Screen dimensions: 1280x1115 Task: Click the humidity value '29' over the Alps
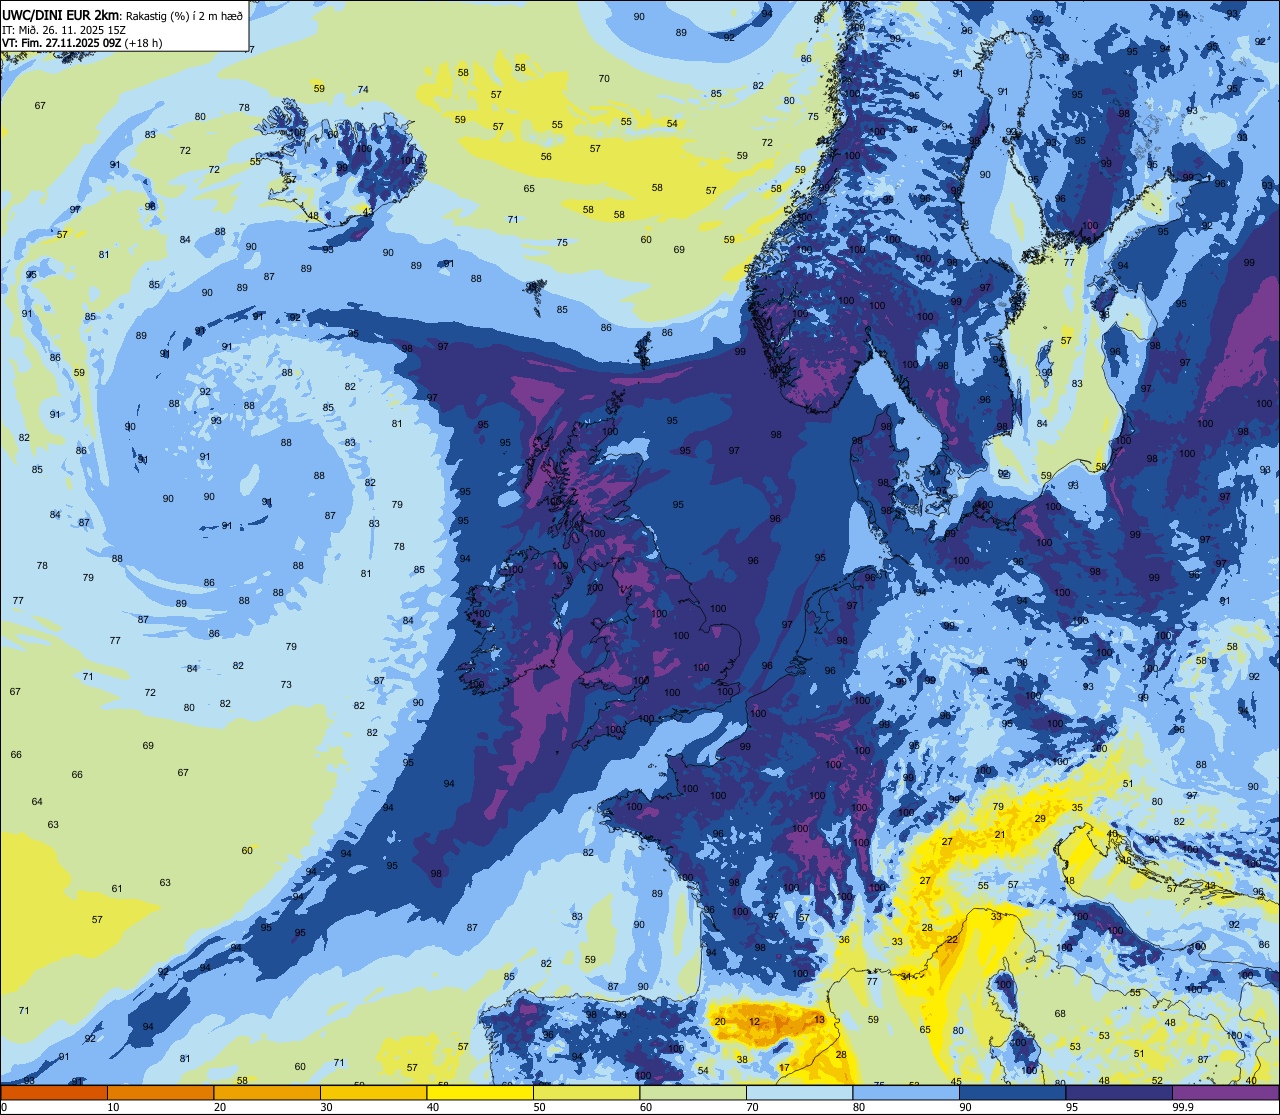click(1040, 819)
